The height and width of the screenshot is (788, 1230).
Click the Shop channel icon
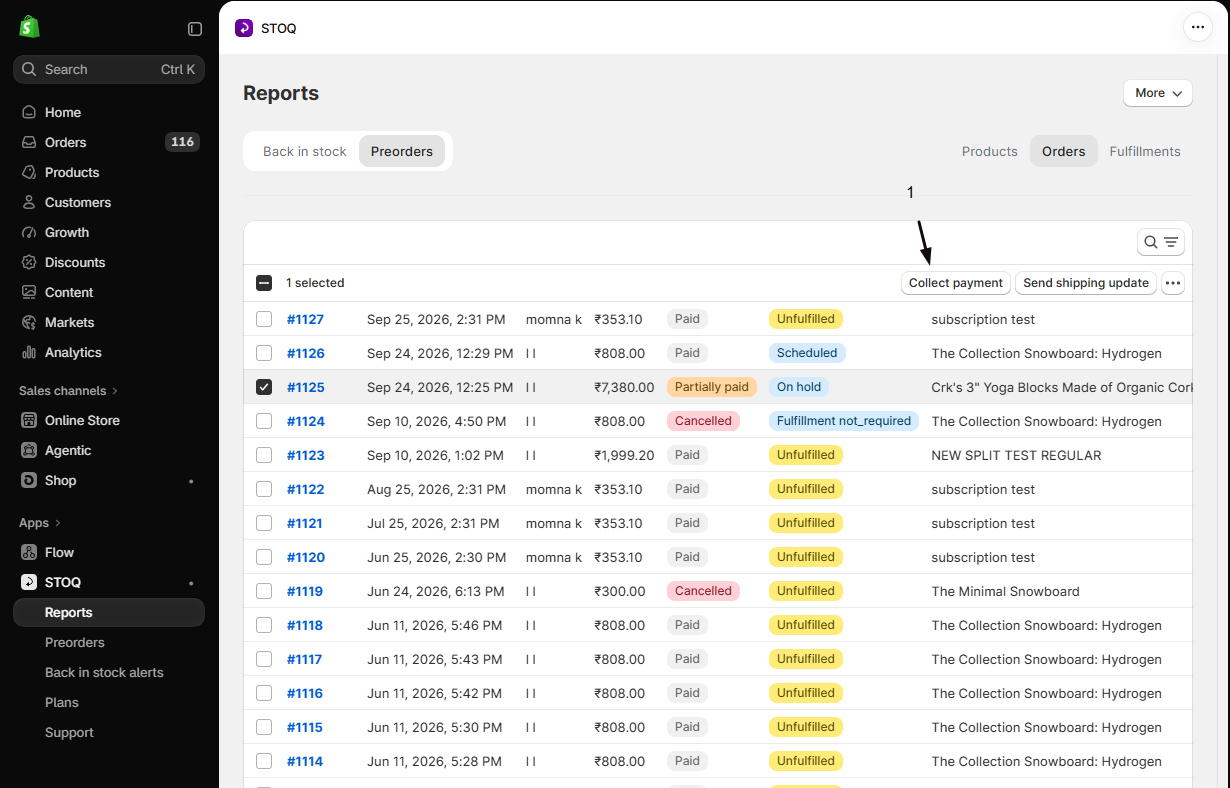29,480
